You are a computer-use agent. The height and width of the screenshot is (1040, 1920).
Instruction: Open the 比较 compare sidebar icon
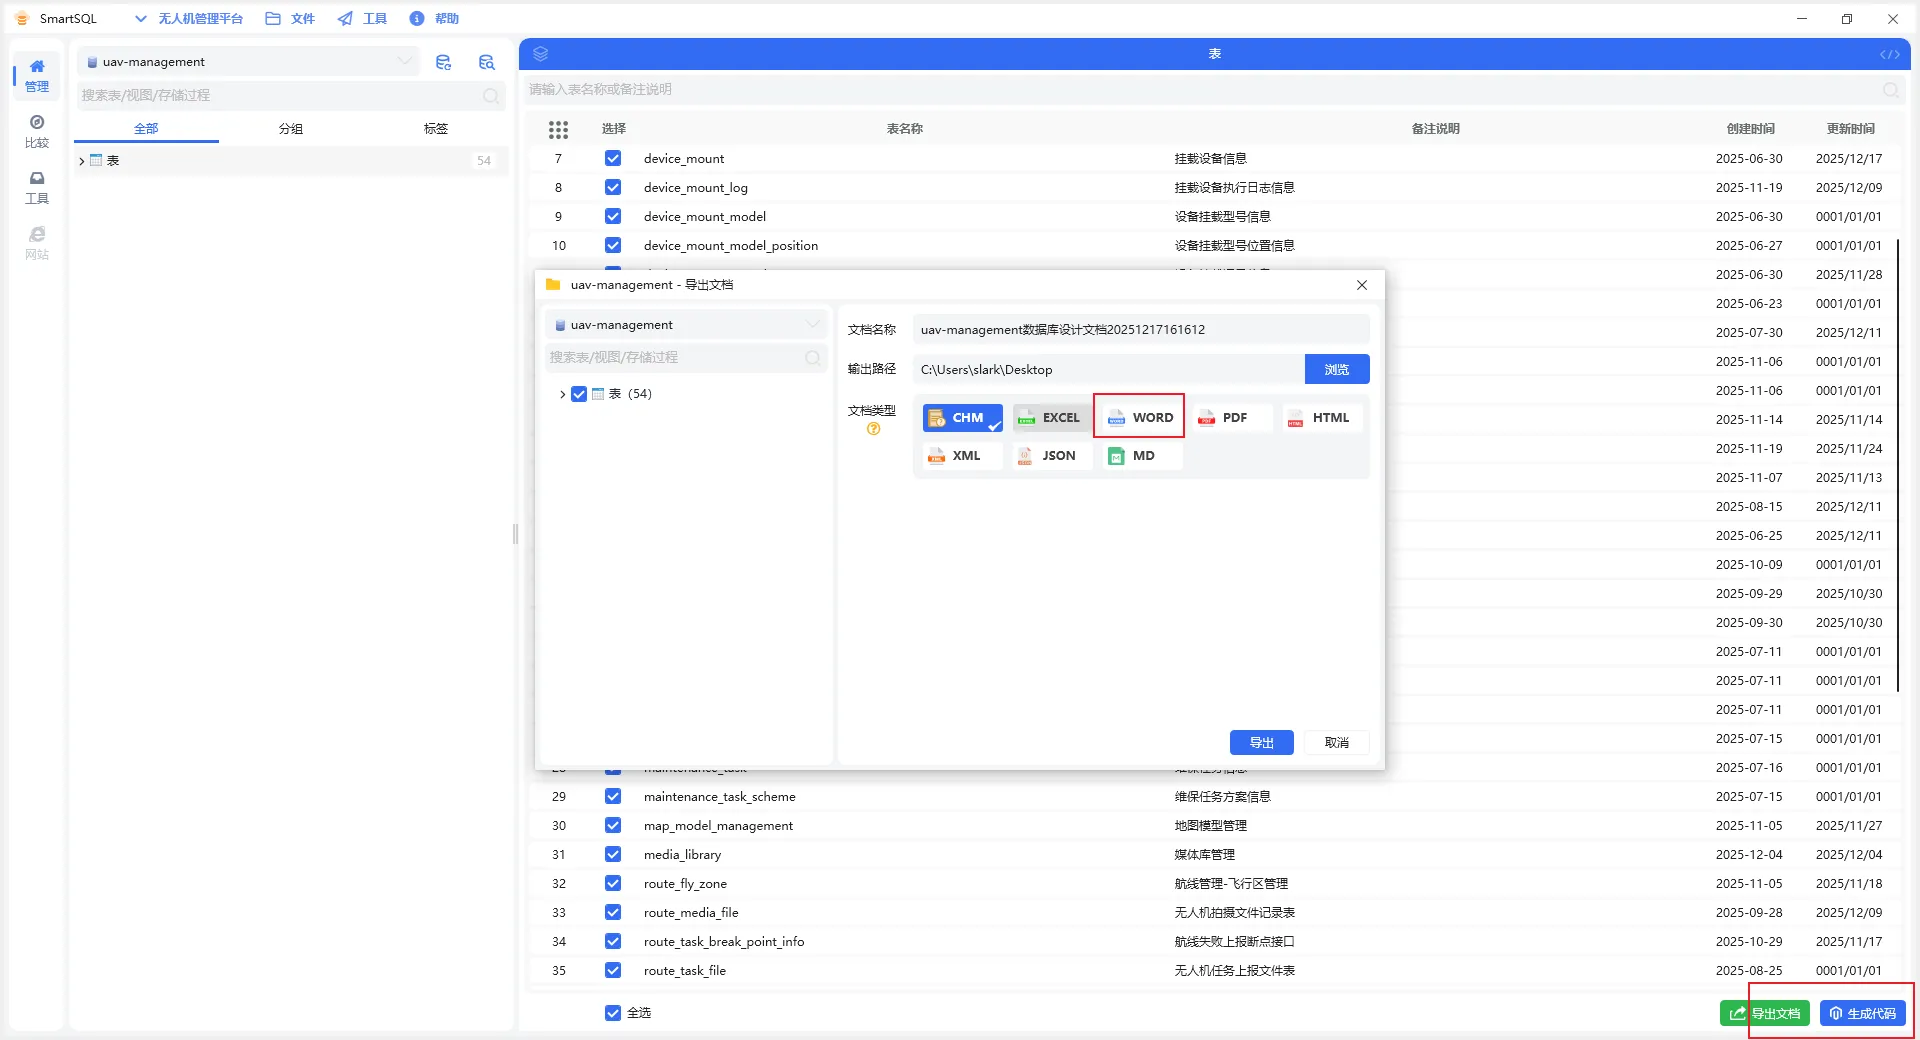[37, 131]
